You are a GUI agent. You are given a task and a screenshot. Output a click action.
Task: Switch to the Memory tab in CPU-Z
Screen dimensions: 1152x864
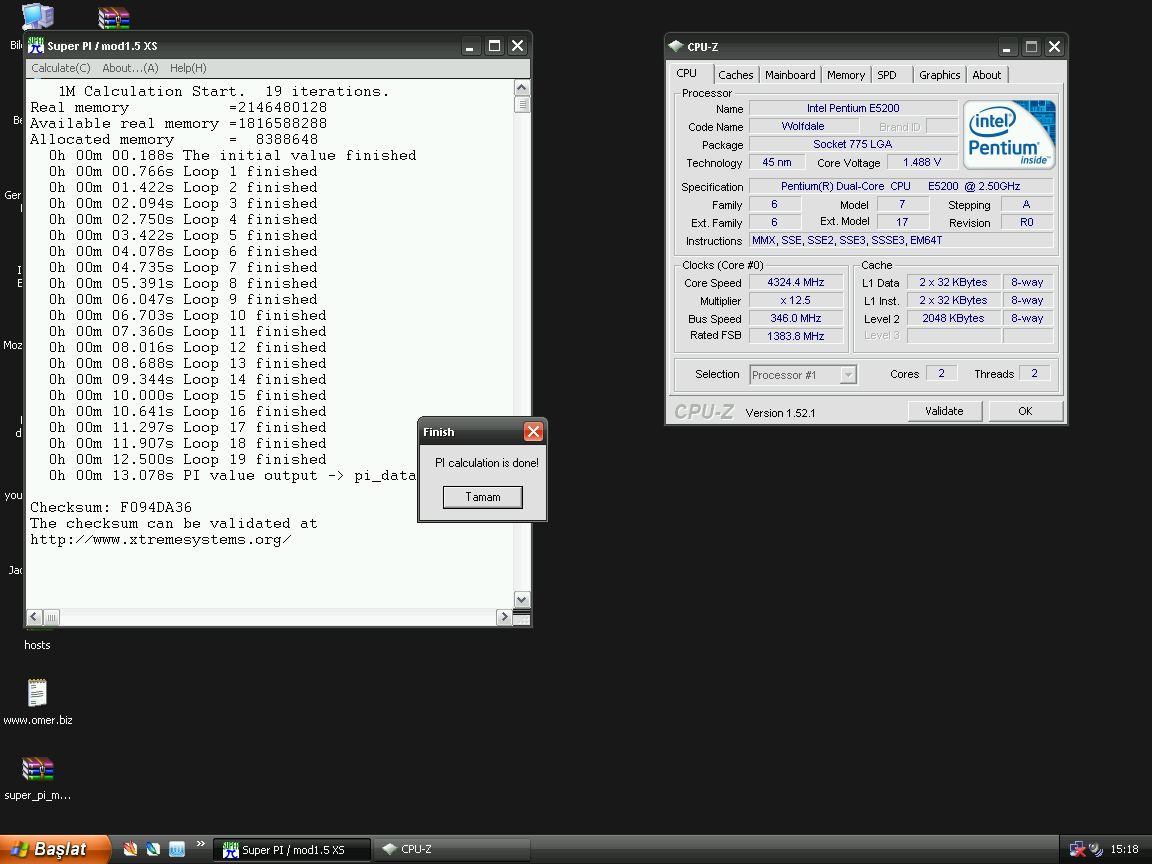tap(846, 75)
